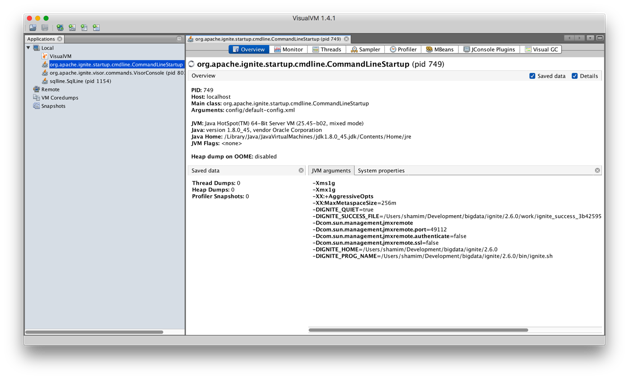Click the Snapshots icon in tree
The height and width of the screenshot is (377, 627).
pyautogui.click(x=36, y=106)
